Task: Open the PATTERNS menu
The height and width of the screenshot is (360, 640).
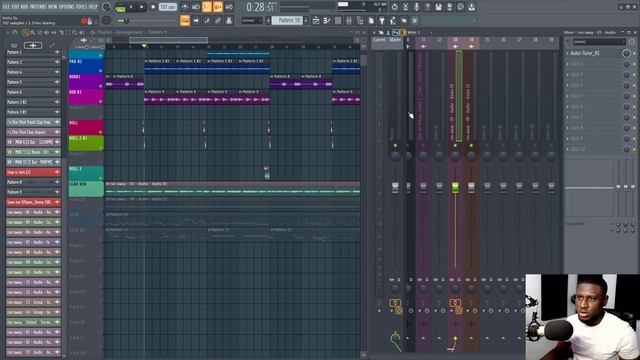Action: (38, 7)
